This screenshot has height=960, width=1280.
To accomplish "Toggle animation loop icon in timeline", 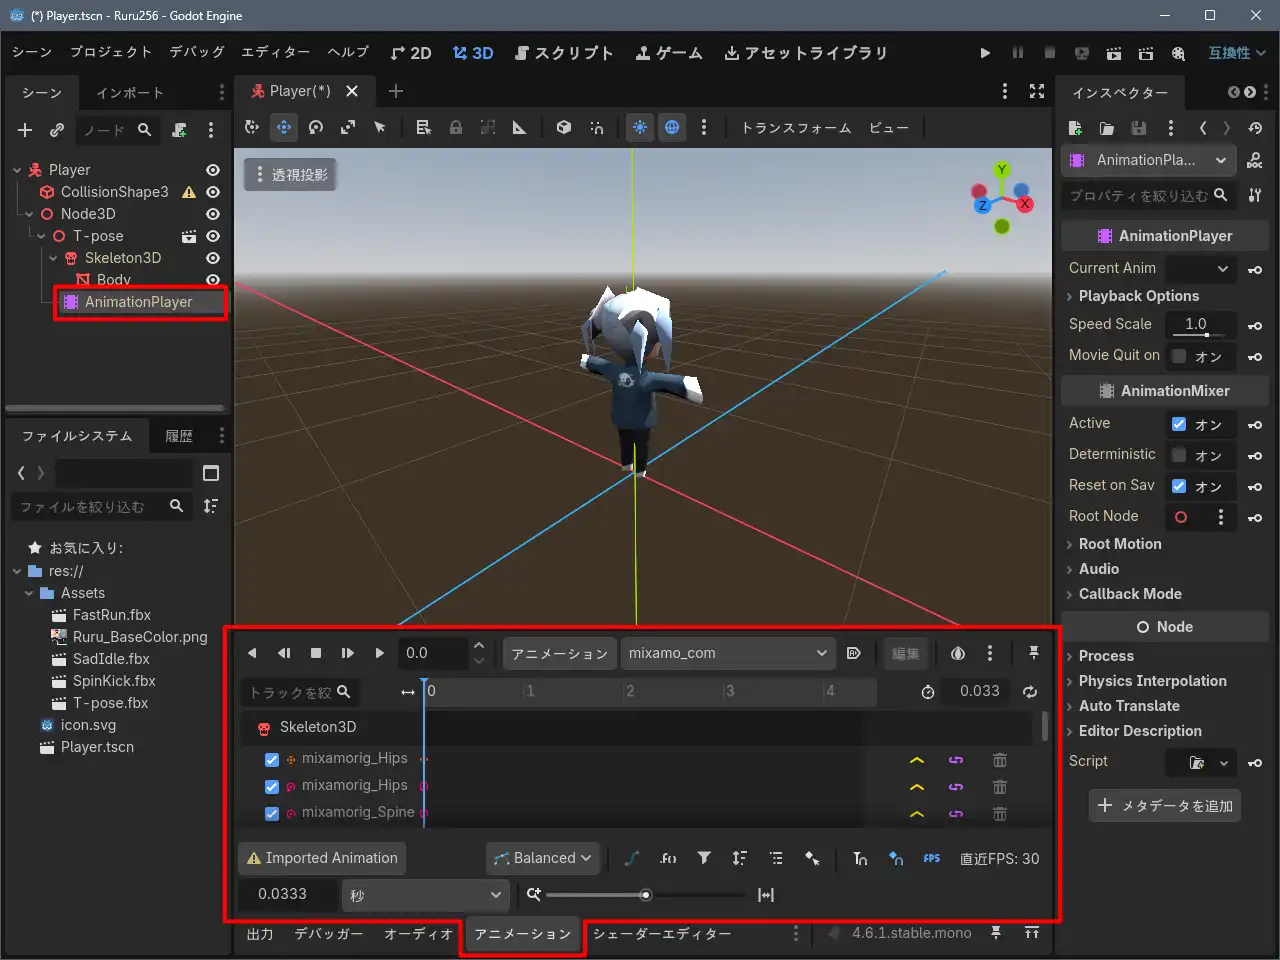I will coord(1030,691).
